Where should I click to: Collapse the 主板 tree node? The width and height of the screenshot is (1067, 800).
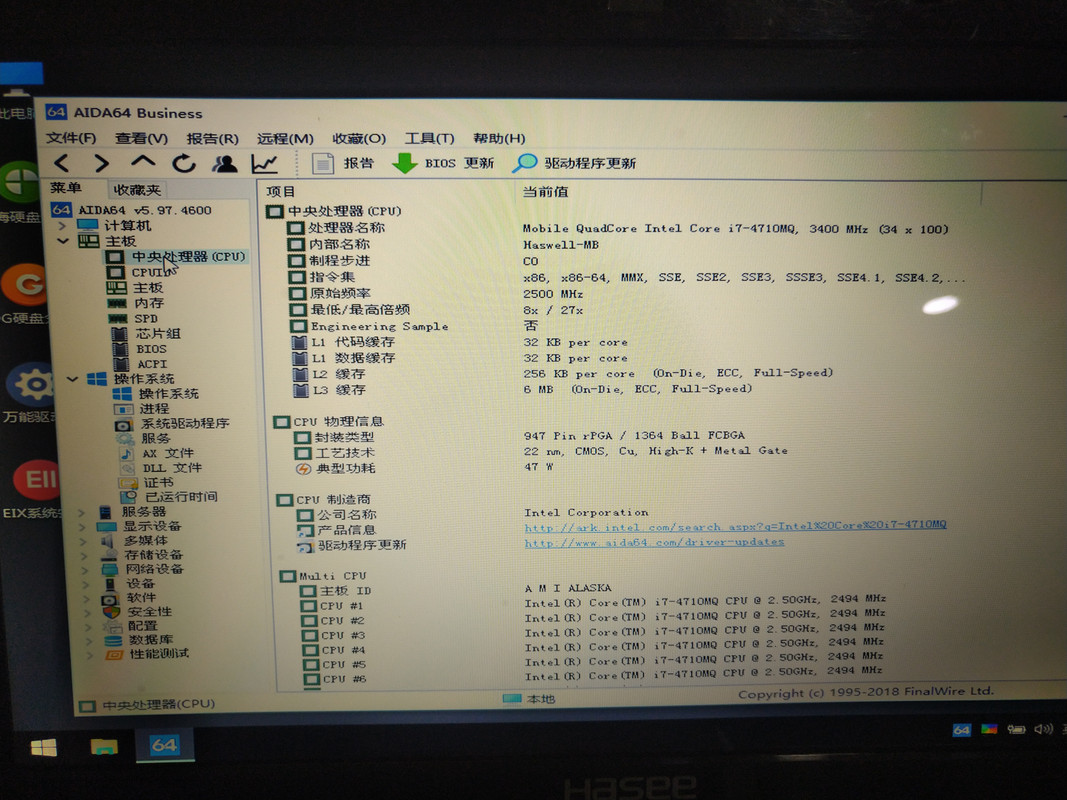pos(63,241)
